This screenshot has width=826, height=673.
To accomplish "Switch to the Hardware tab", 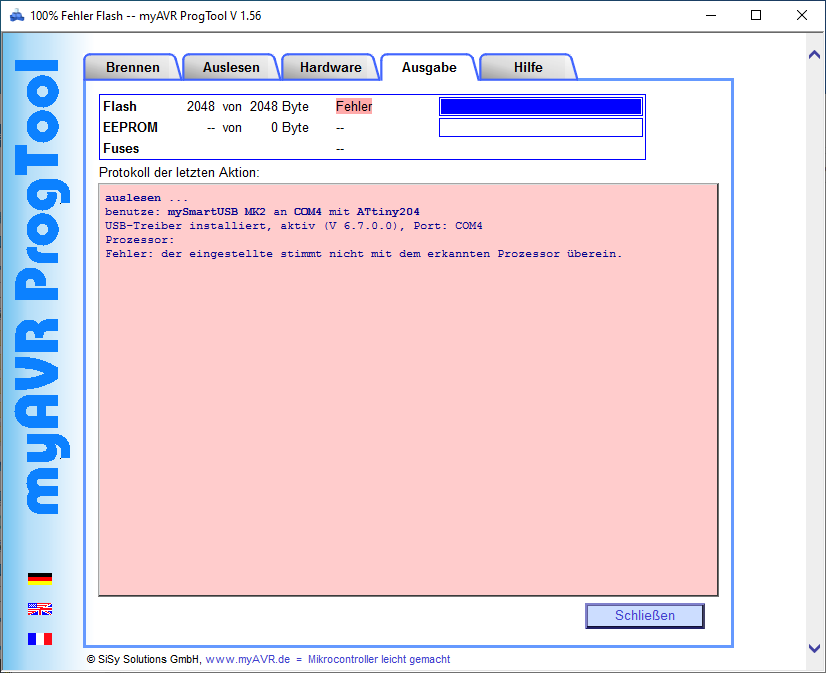I will point(330,67).
